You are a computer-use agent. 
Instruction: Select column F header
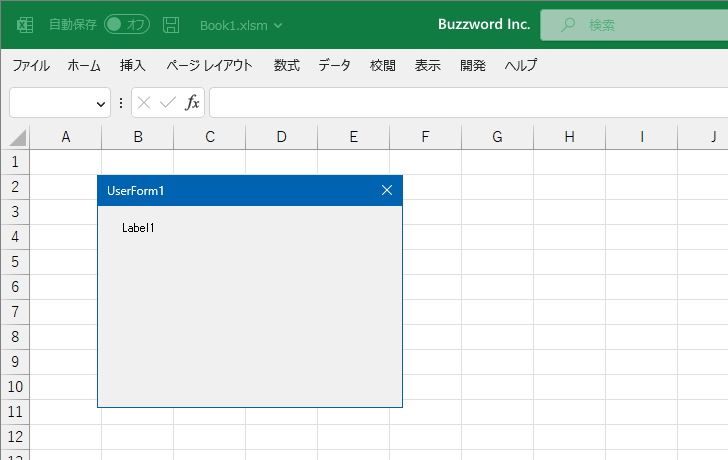[x=425, y=137]
